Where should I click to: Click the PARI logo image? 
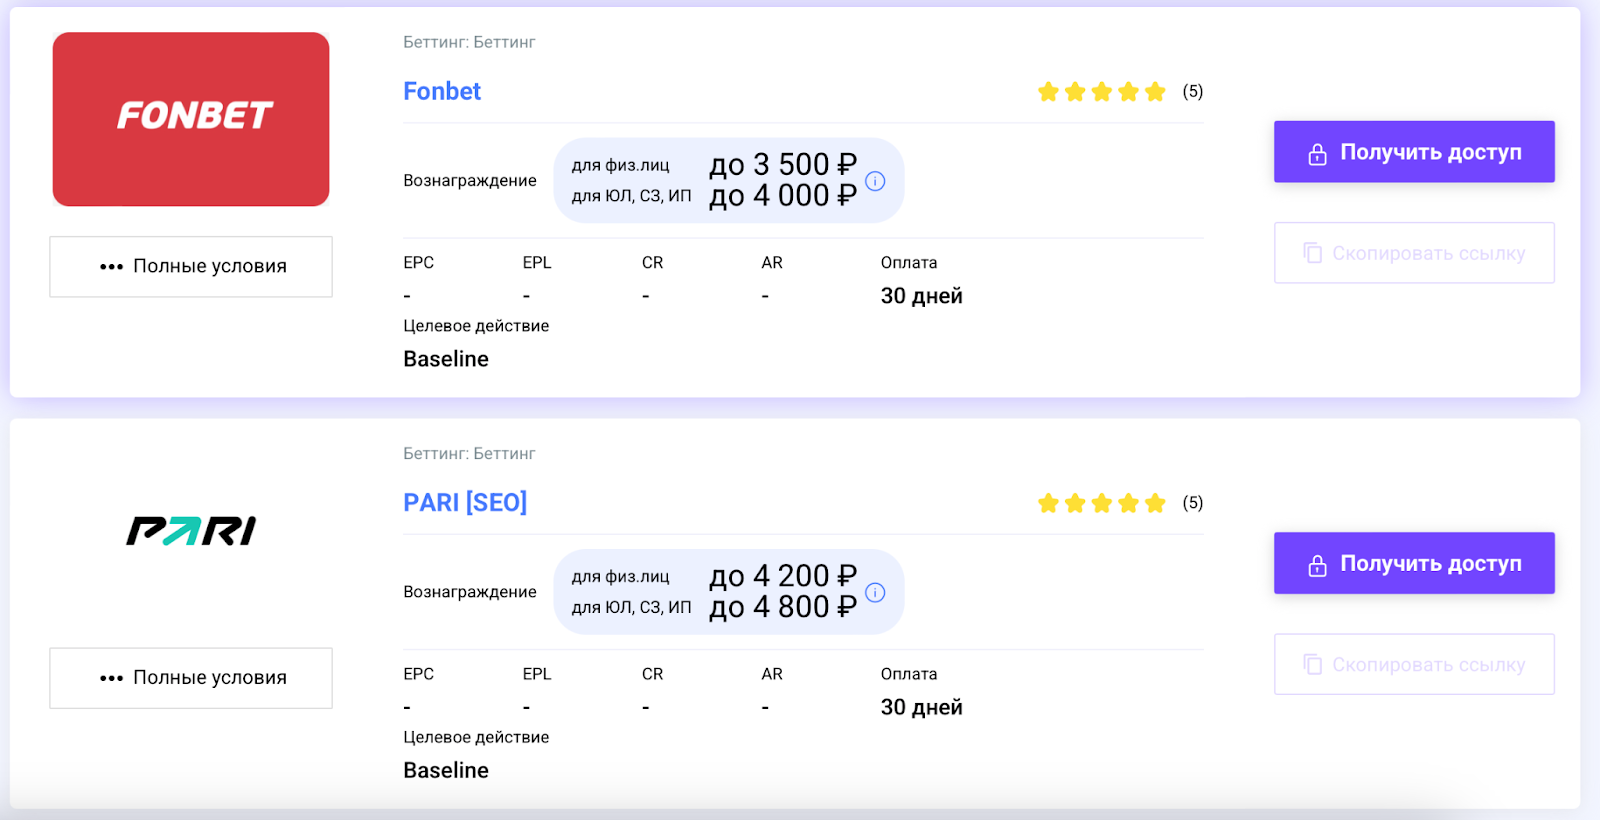[191, 531]
